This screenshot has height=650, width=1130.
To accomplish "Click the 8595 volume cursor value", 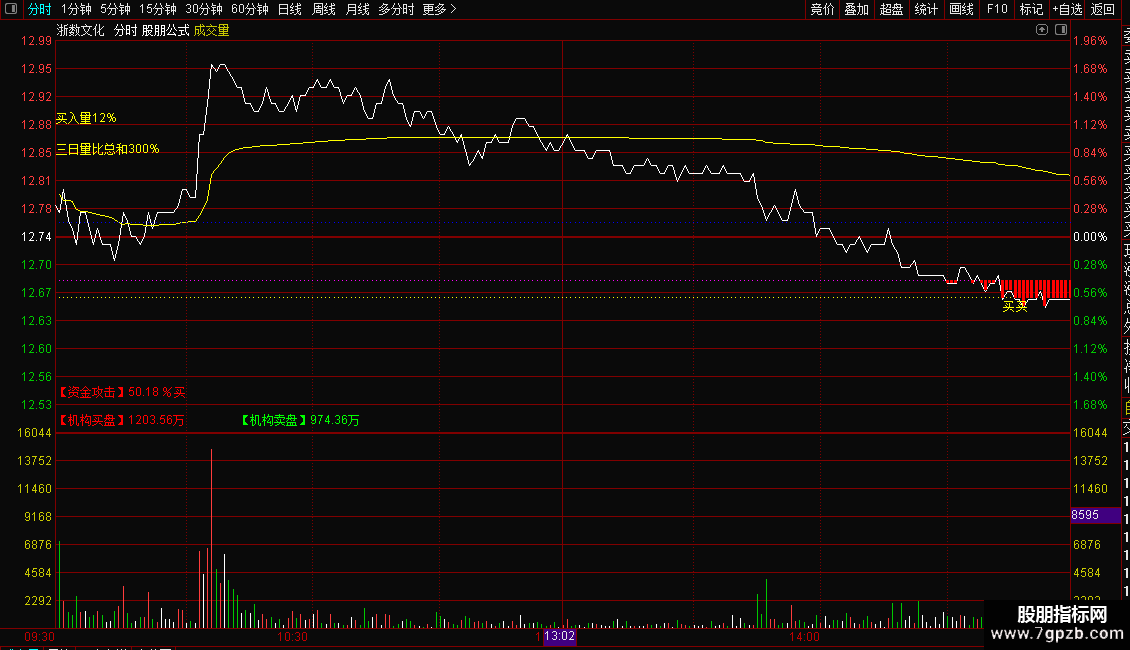I will (1095, 515).
